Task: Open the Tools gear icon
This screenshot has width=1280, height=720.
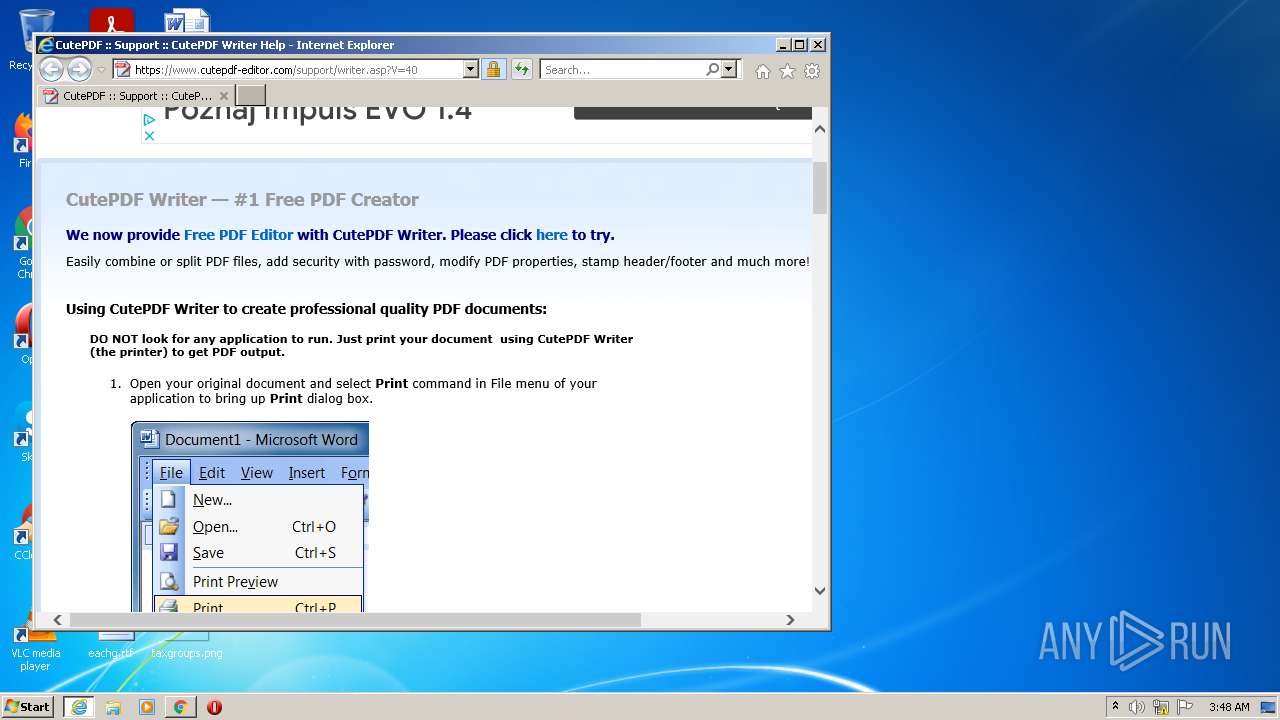Action: 812,71
